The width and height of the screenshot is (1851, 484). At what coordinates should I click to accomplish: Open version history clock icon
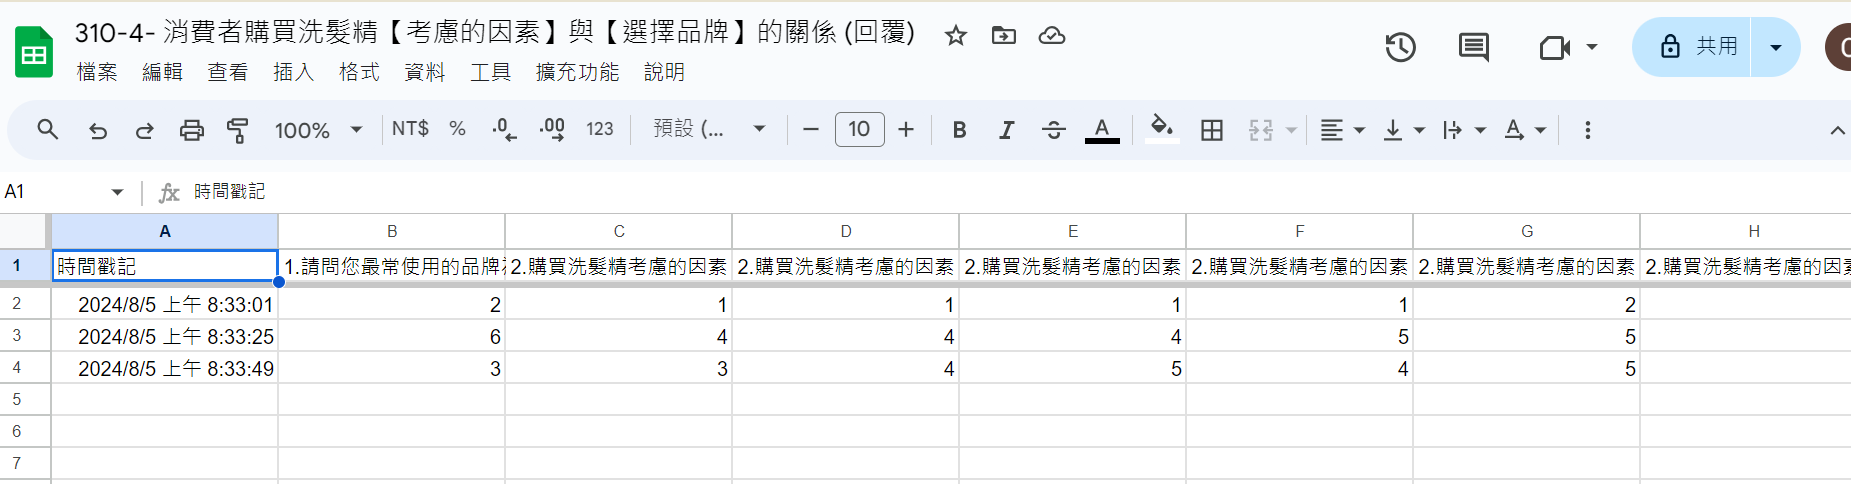click(1400, 47)
